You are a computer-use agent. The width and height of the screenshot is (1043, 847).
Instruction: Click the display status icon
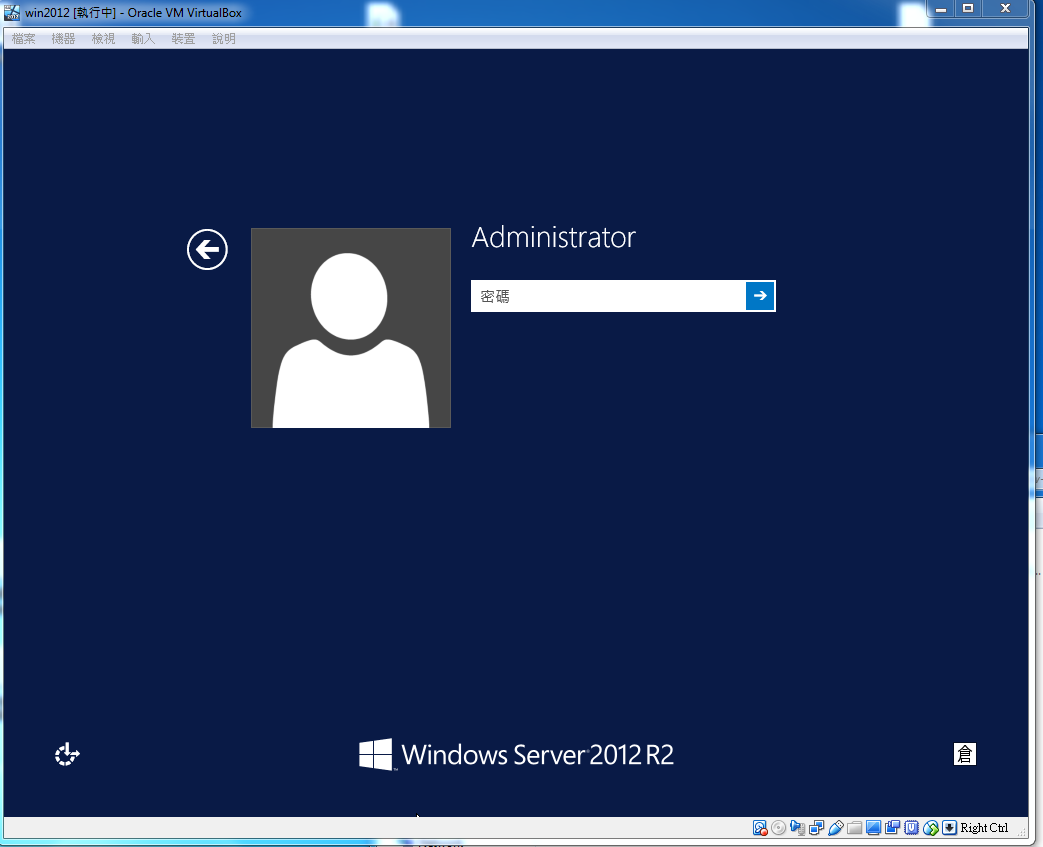pos(873,828)
